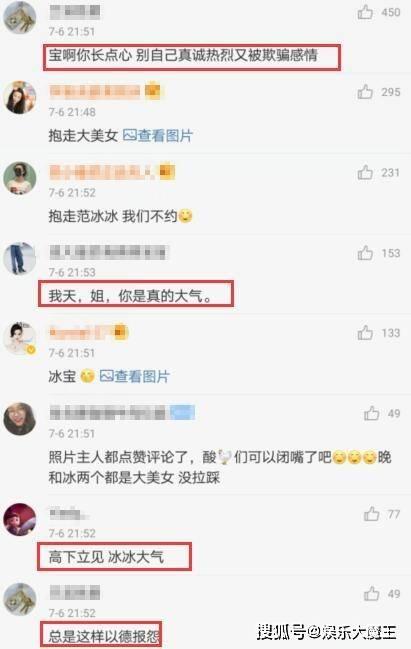Like the comment with 231 likes

[365, 172]
